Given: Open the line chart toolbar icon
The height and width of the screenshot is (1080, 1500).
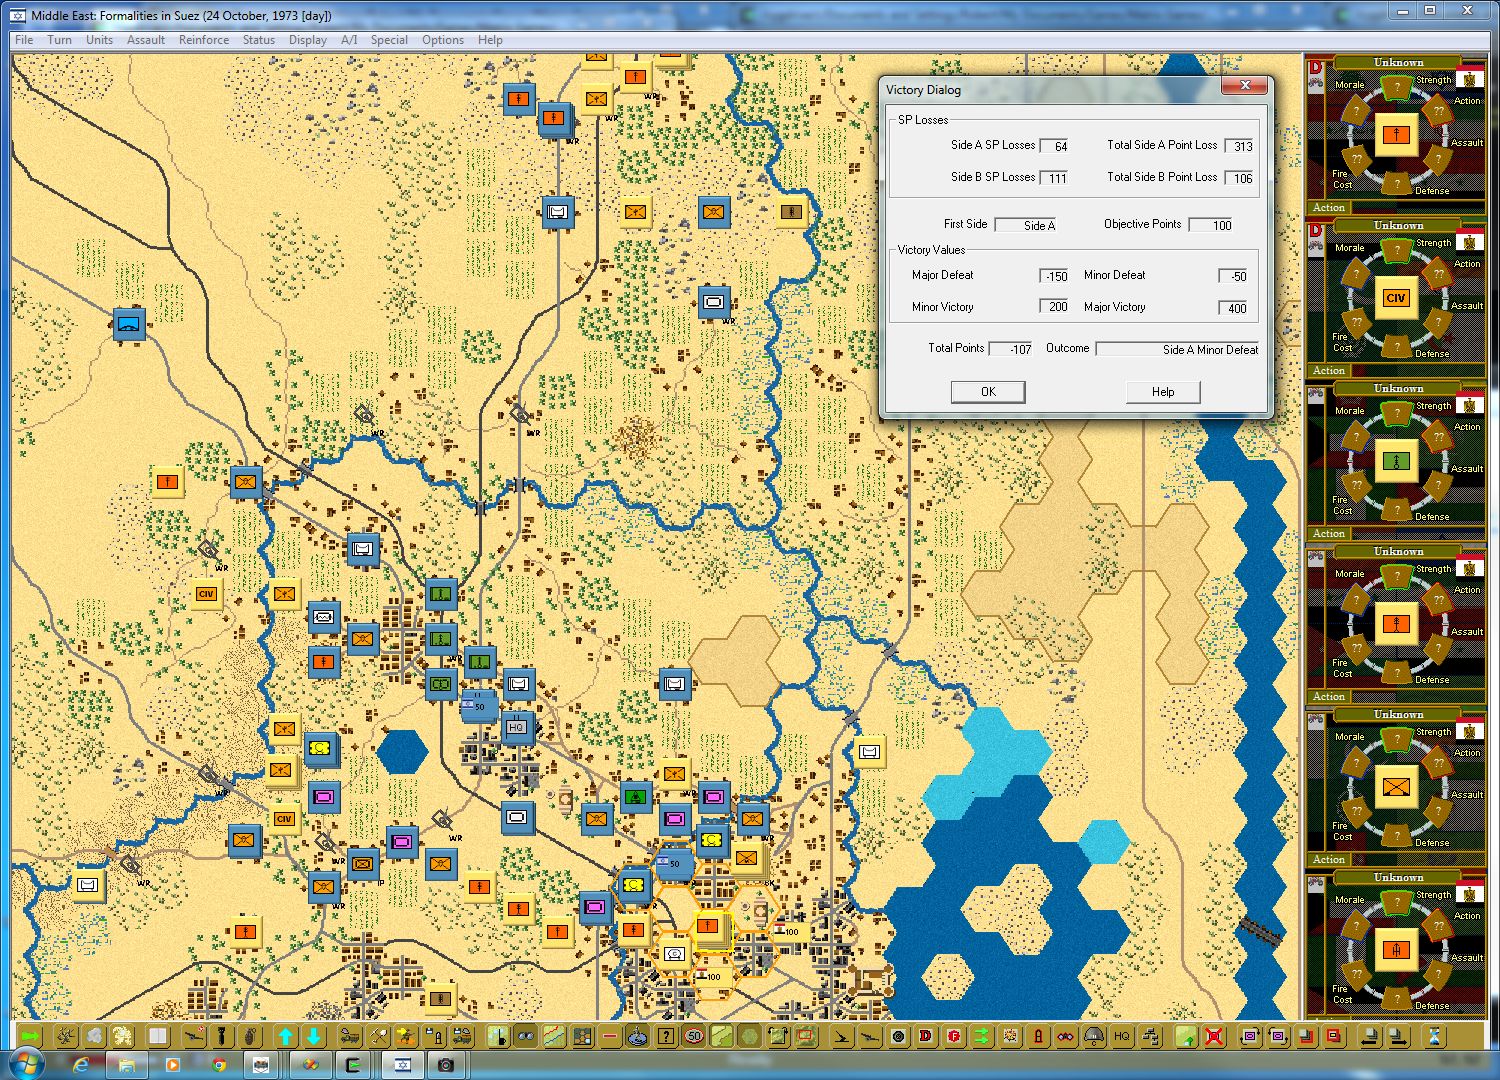Looking at the screenshot, I should coord(554,1036).
